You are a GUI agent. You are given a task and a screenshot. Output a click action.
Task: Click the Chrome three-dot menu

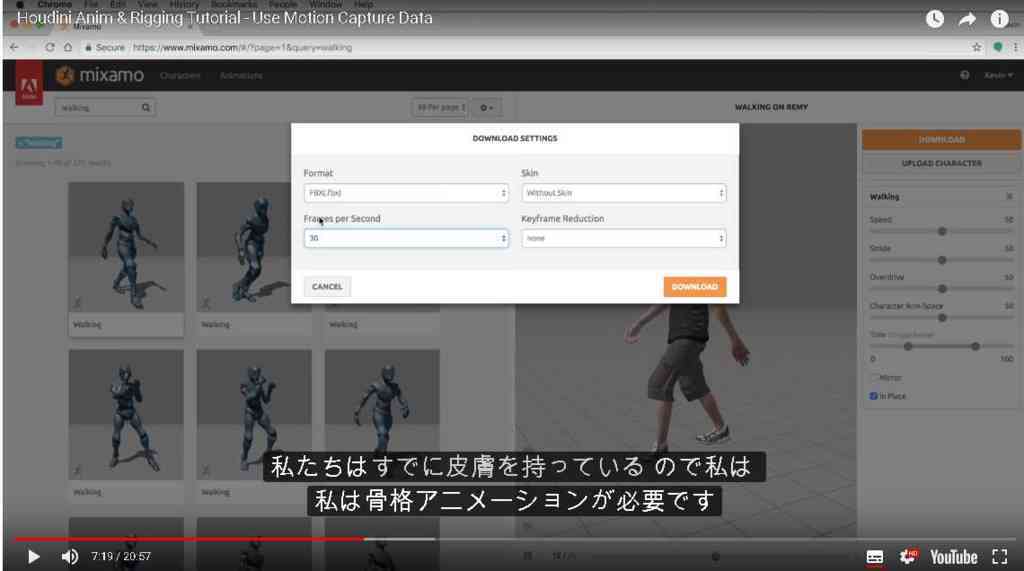click(x=1016, y=47)
